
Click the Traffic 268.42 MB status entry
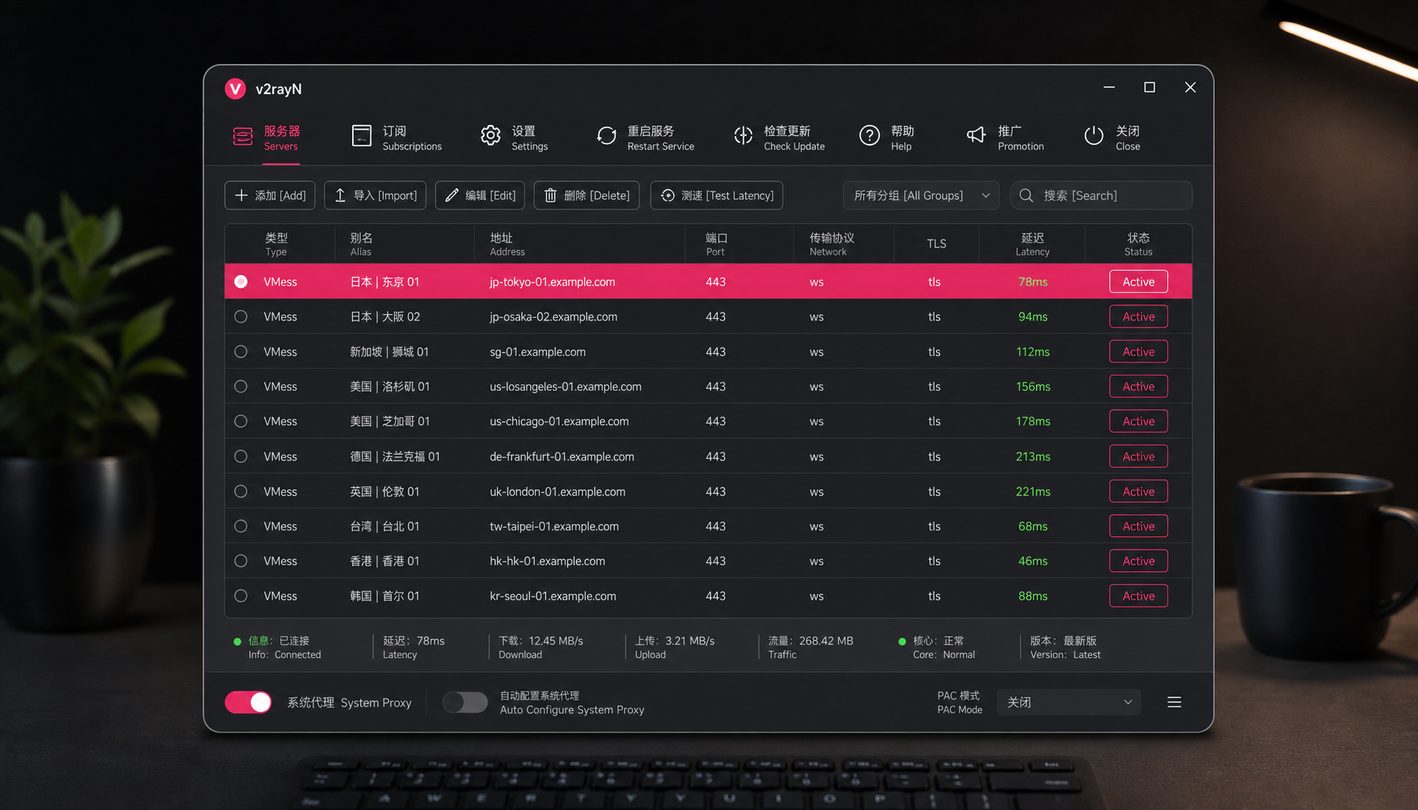[811, 647]
